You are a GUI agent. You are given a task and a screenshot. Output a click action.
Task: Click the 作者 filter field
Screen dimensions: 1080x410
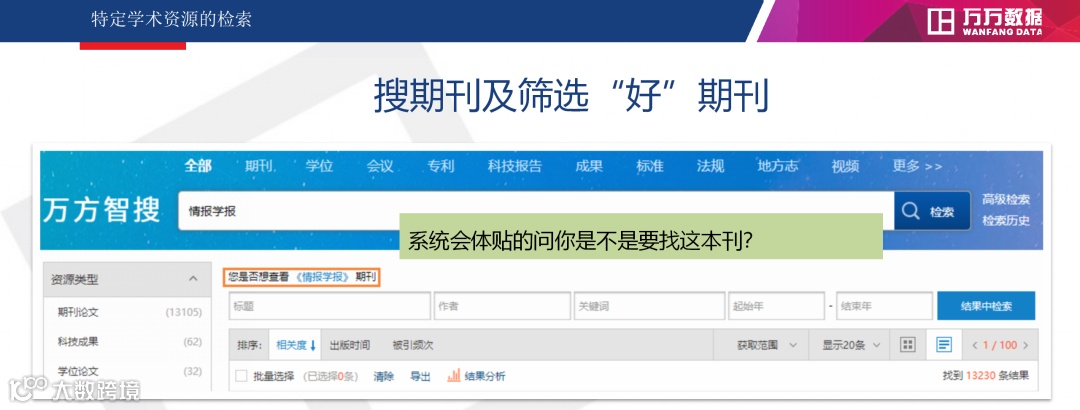(x=502, y=306)
